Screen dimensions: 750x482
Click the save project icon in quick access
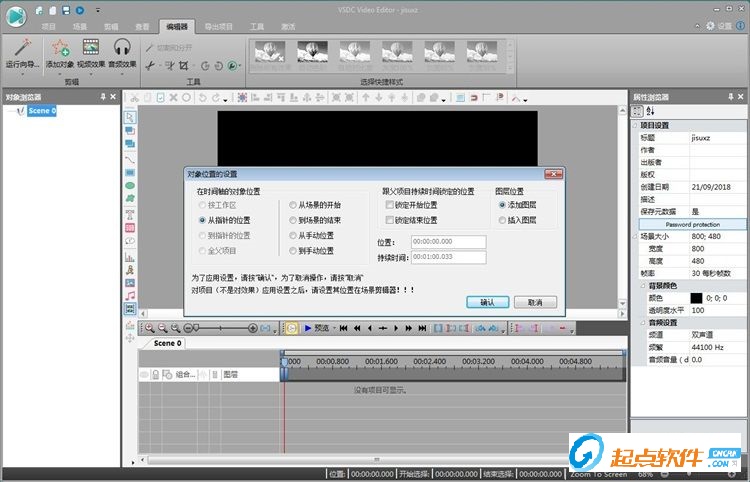click(66, 10)
